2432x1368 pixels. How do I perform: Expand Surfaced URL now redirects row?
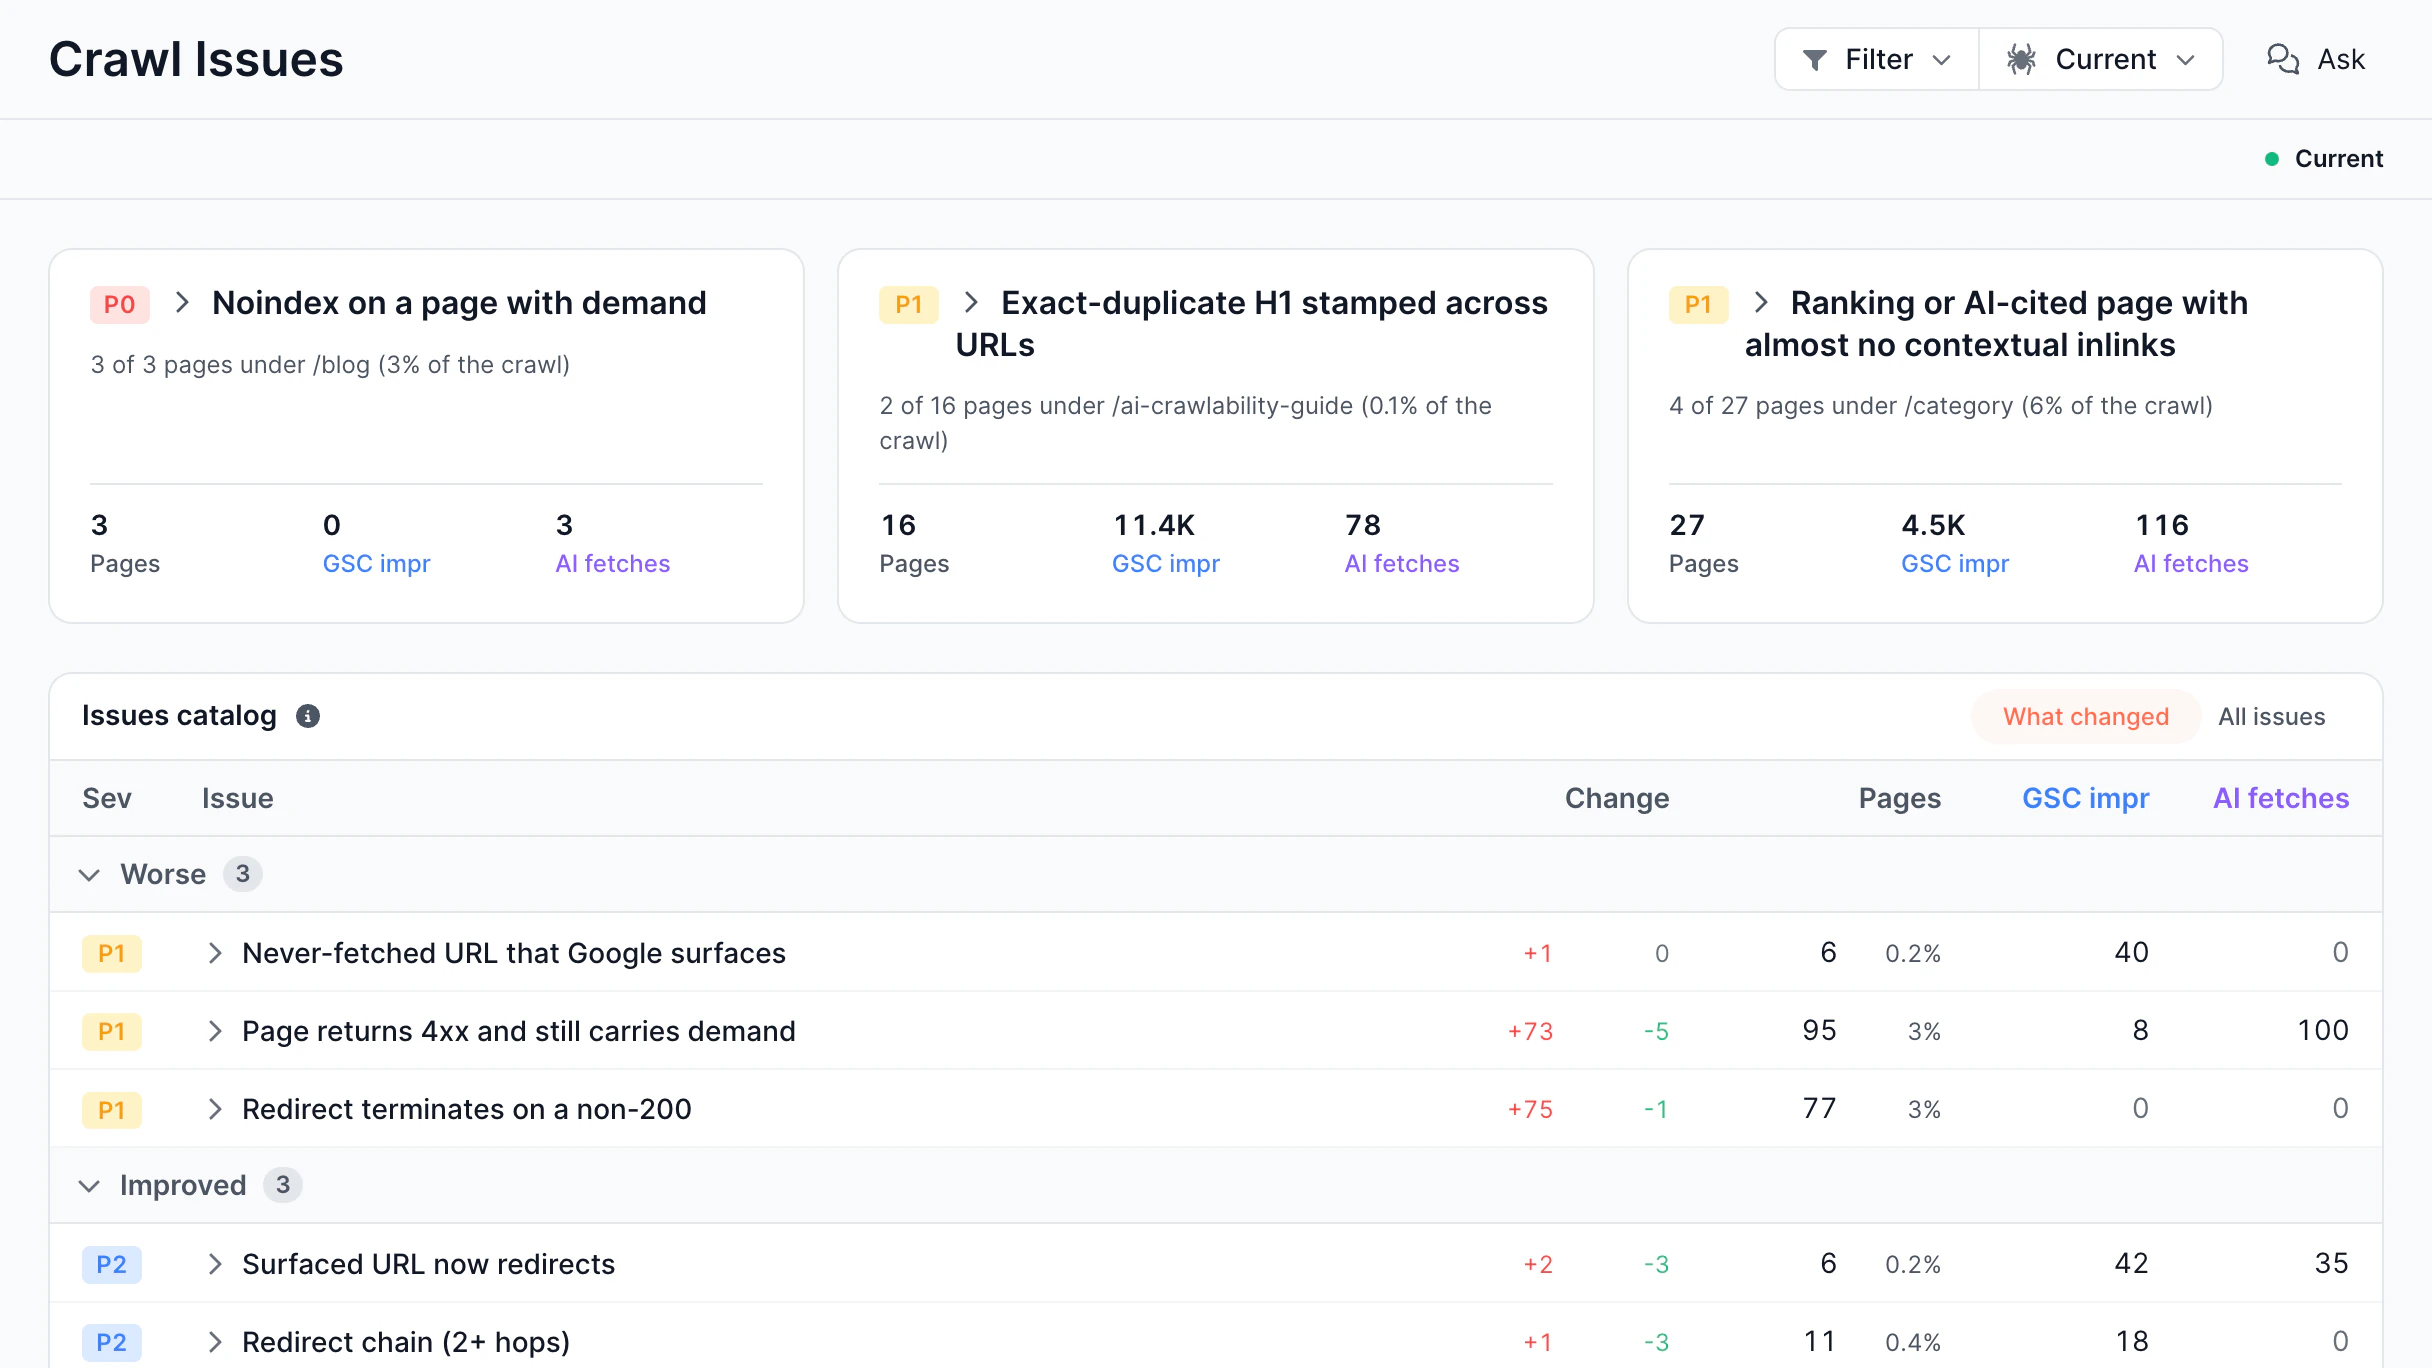point(214,1264)
